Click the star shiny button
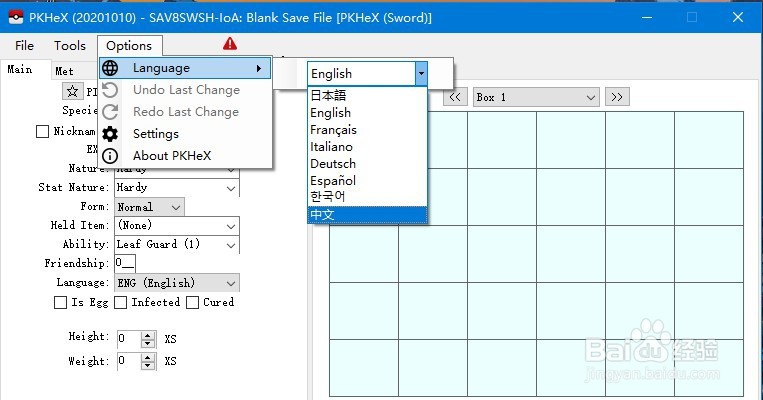This screenshot has height=400, width=763. (x=73, y=91)
